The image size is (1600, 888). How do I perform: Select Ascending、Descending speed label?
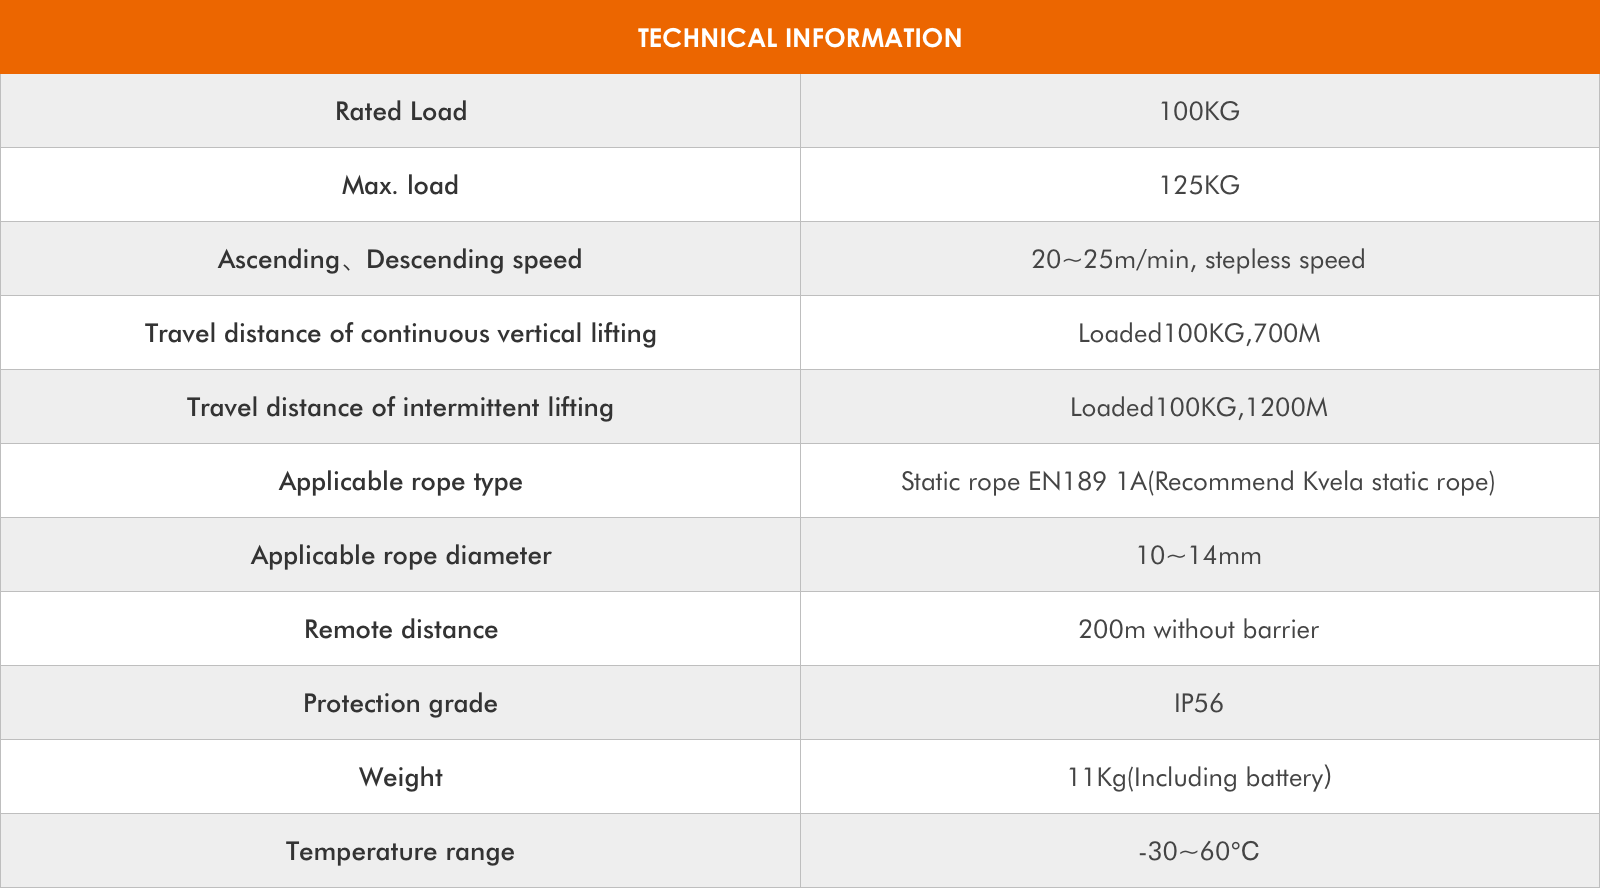[x=400, y=260]
